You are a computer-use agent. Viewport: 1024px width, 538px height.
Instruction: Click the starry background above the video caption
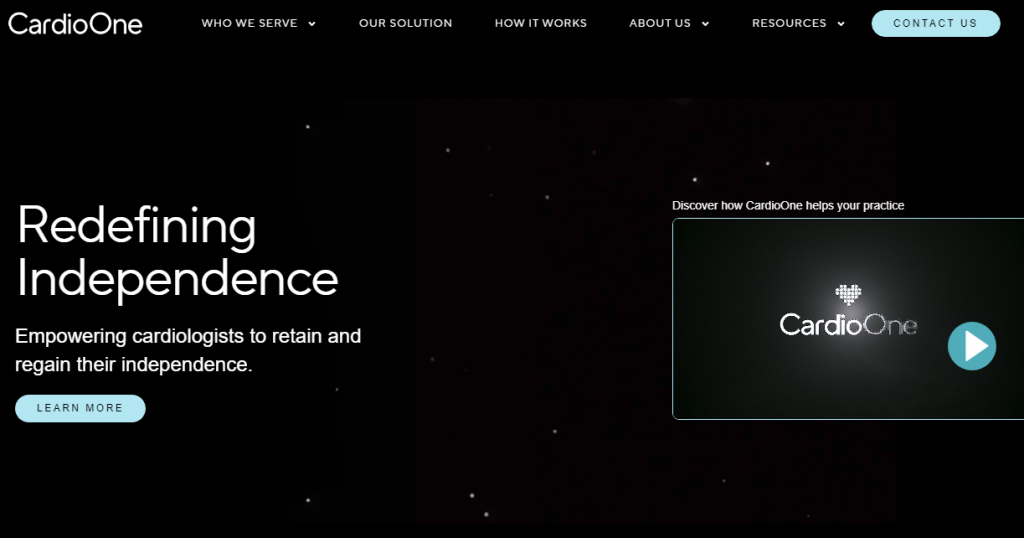click(x=780, y=140)
